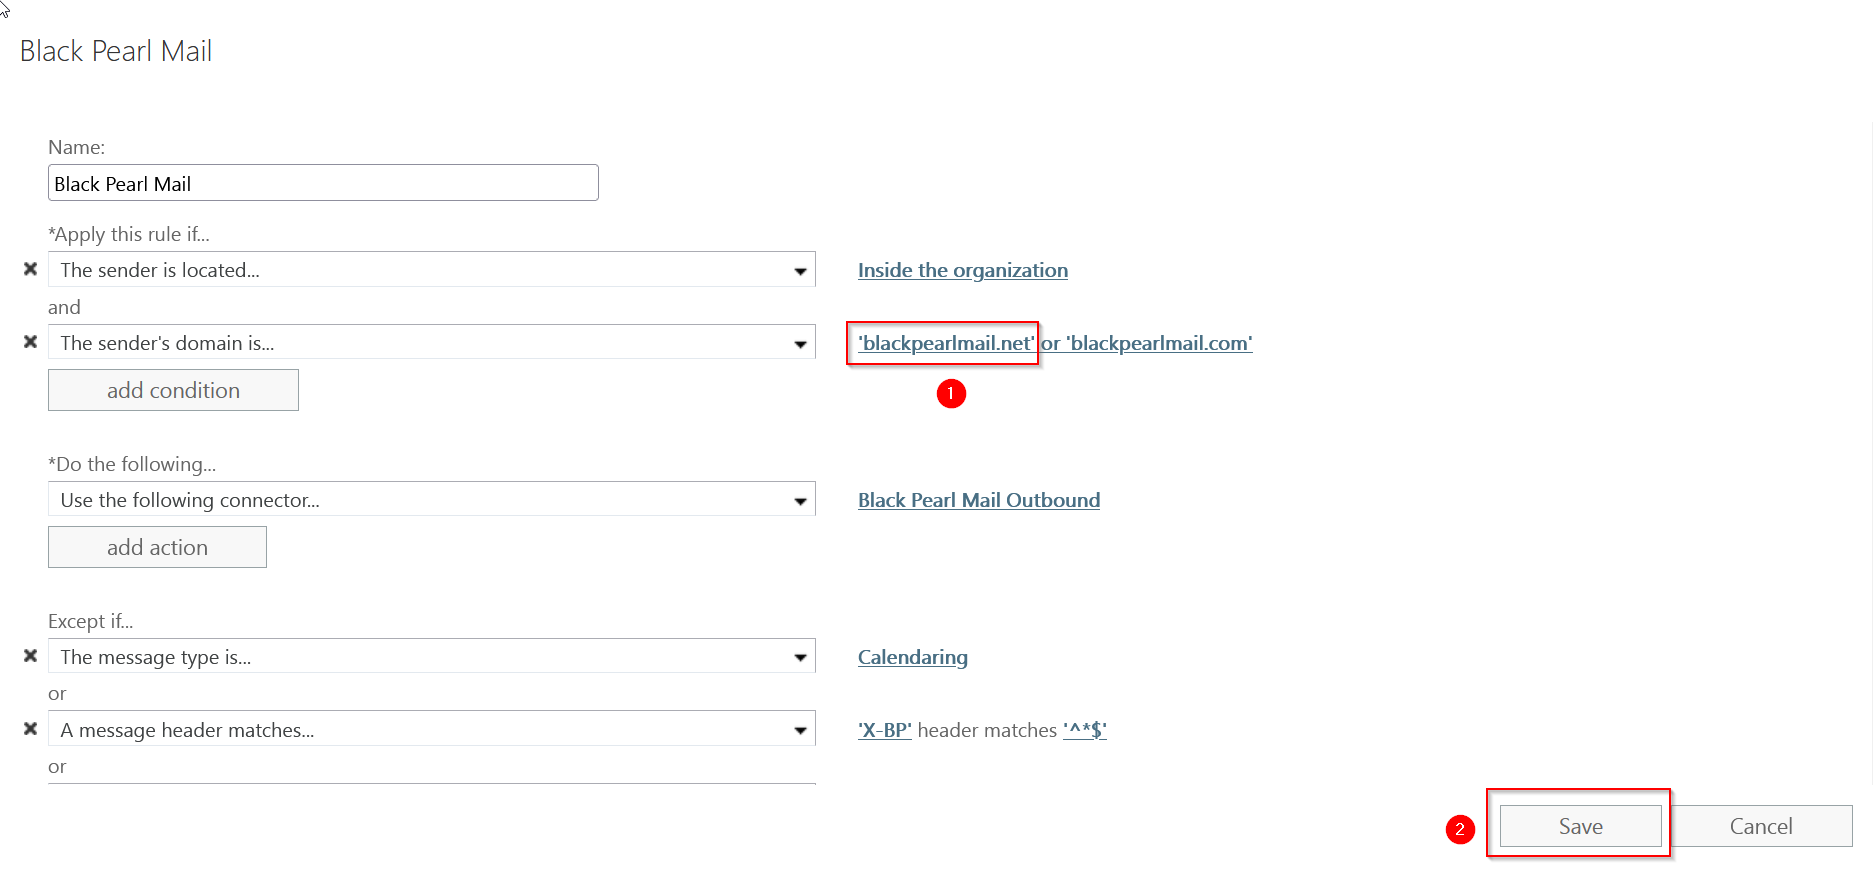Cancel editing the rule
Viewport: 1873px width, 871px height.
pos(1761,826)
